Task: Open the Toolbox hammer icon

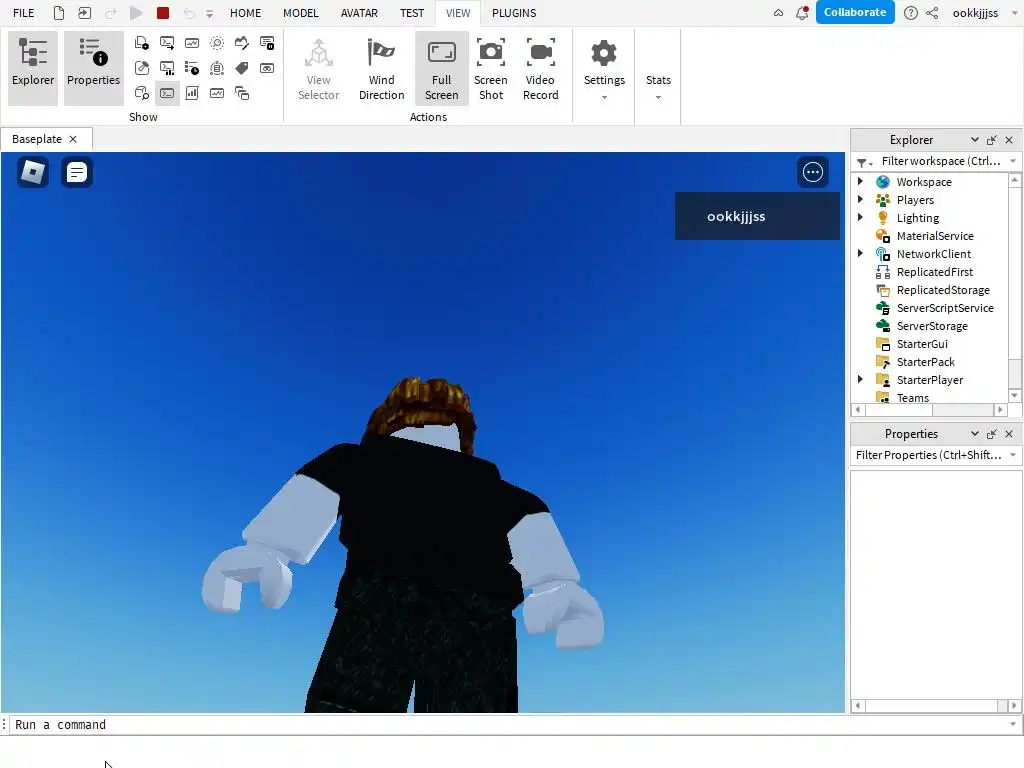Action: pos(142,68)
